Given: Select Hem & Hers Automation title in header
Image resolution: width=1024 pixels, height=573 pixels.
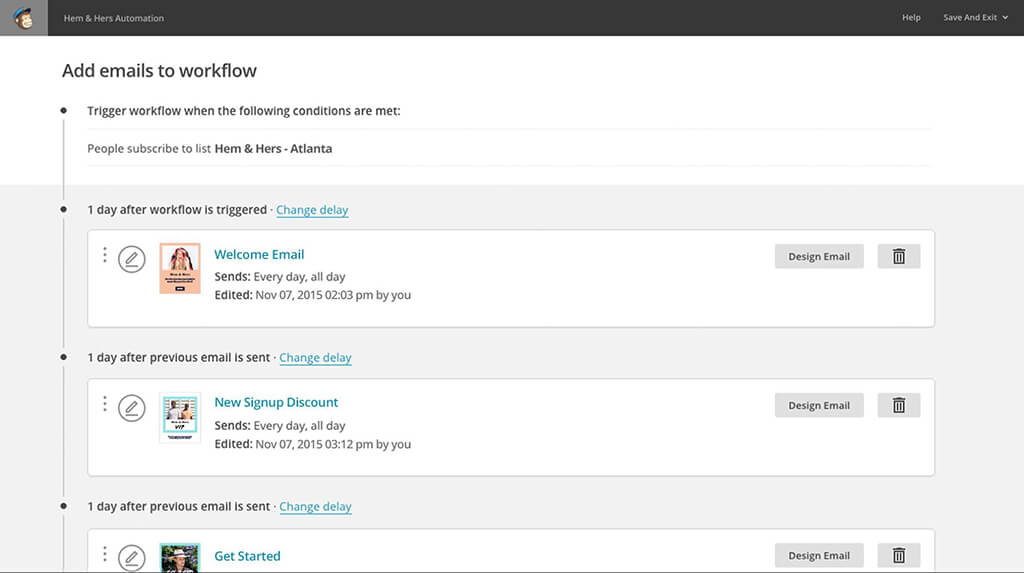Looking at the screenshot, I should coord(113,18).
